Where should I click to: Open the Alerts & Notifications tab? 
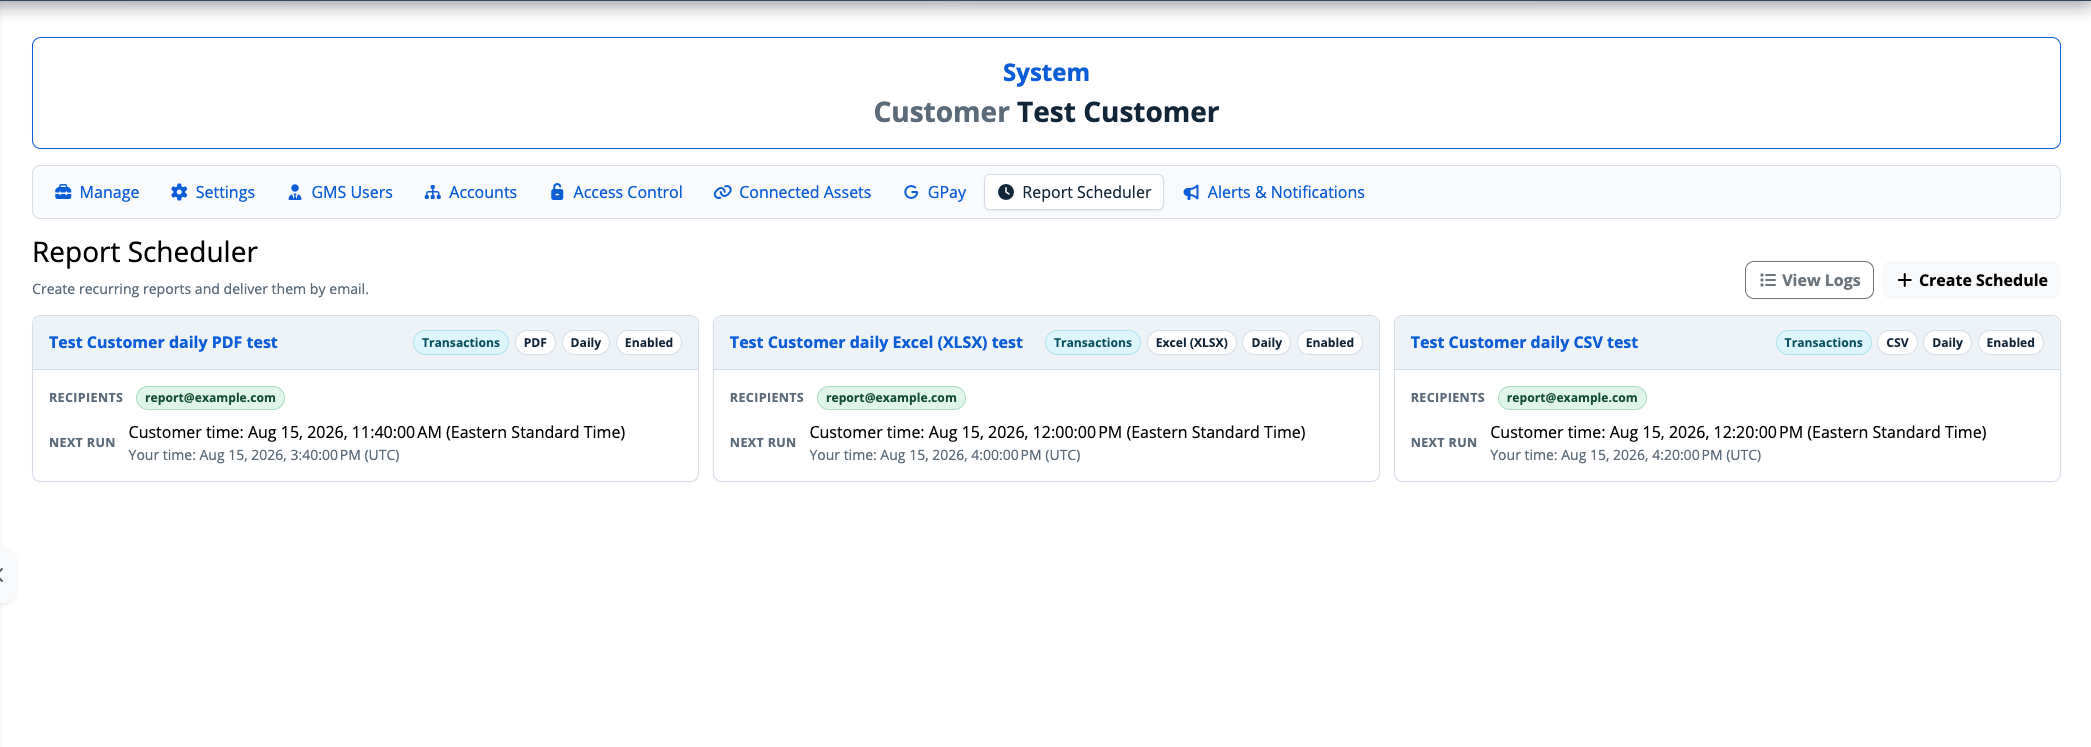click(x=1274, y=192)
